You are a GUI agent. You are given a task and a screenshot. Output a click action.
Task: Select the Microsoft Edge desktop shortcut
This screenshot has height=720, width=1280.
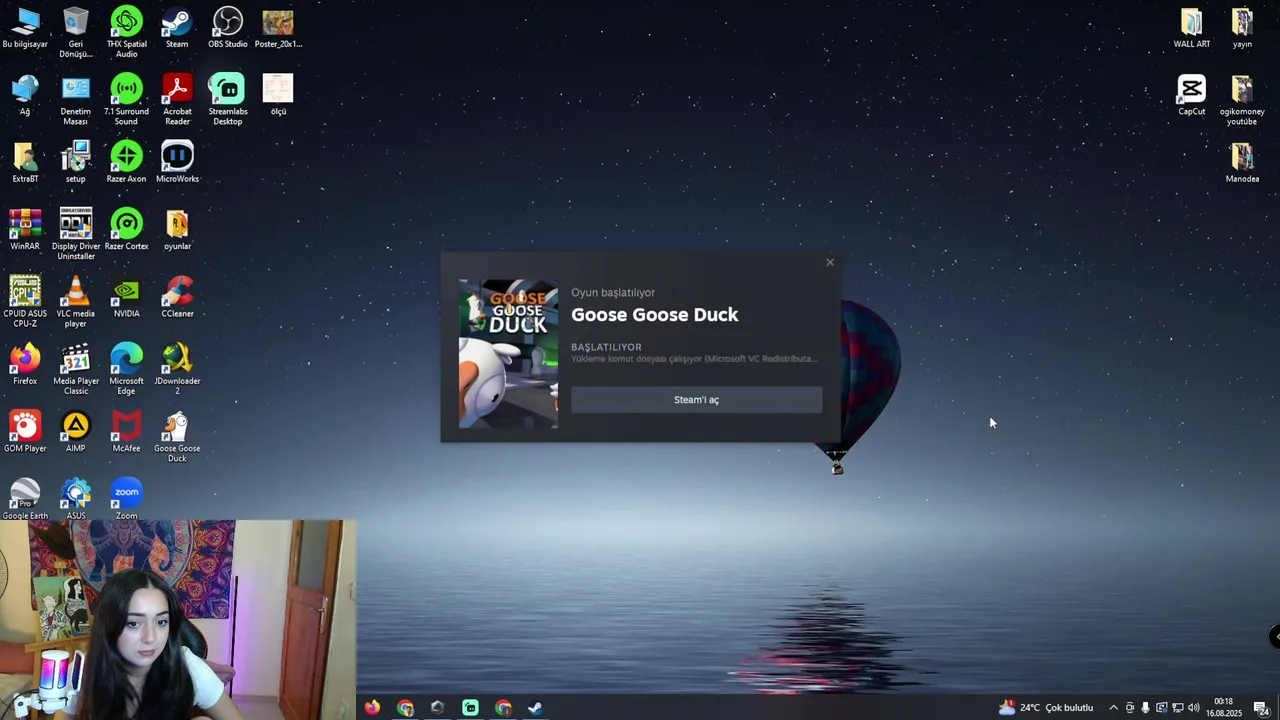coord(126,369)
